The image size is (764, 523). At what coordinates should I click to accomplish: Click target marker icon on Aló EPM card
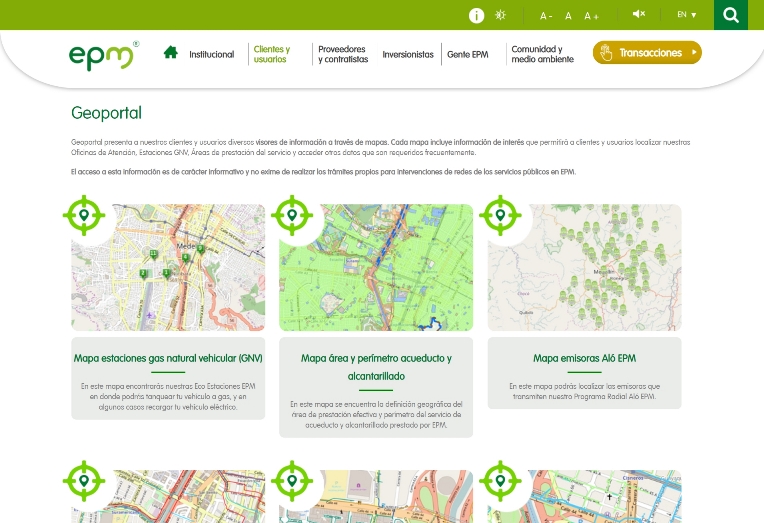[x=499, y=215]
